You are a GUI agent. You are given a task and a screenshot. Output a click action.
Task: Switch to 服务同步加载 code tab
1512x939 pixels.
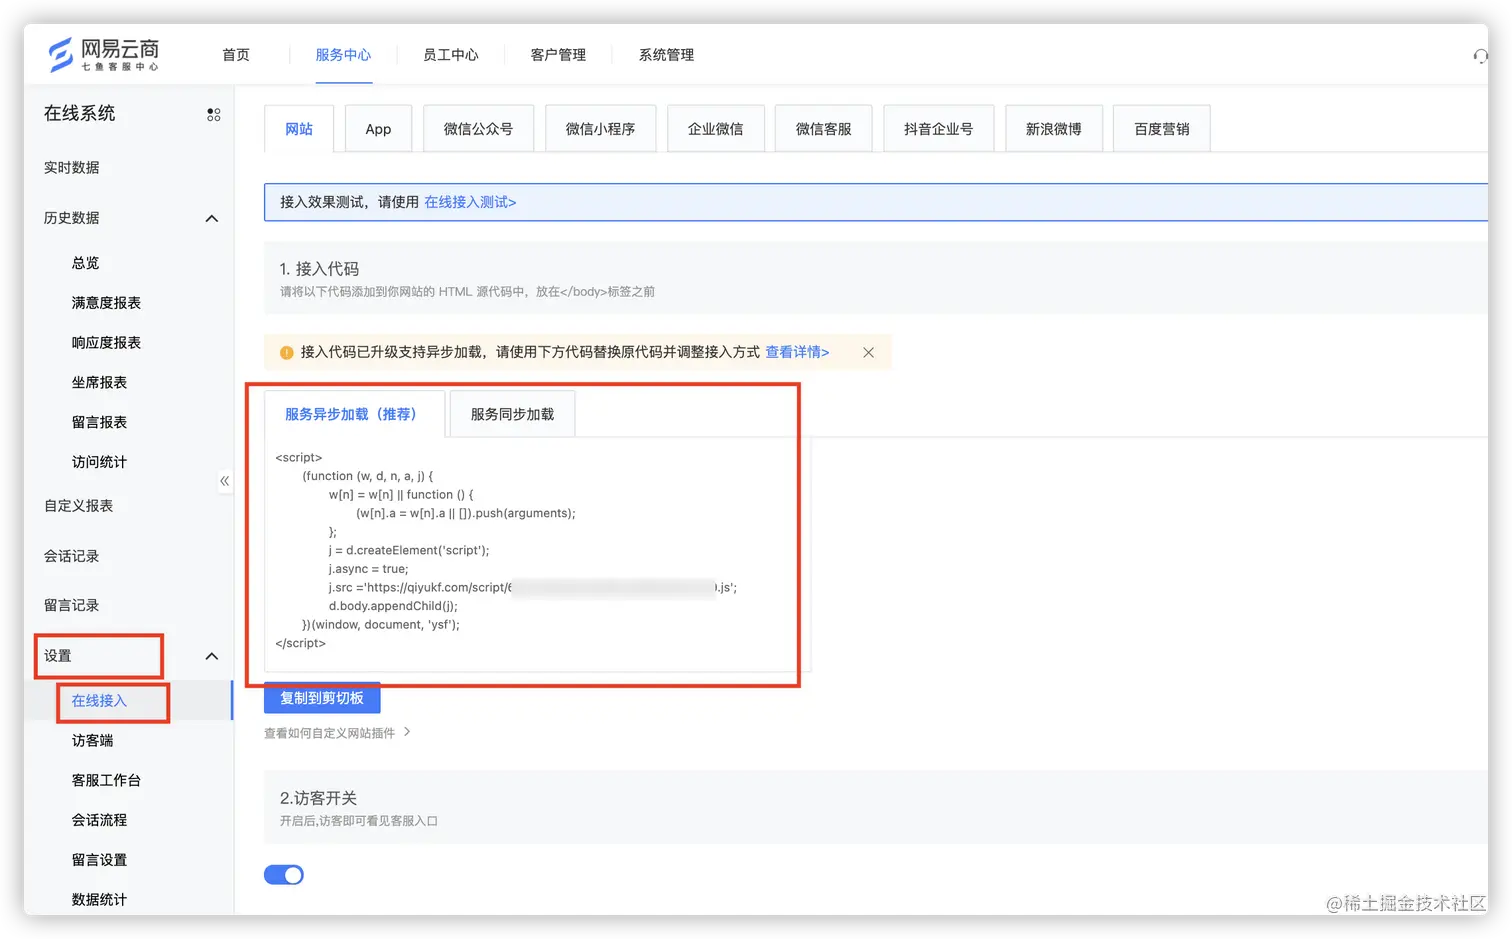512,414
